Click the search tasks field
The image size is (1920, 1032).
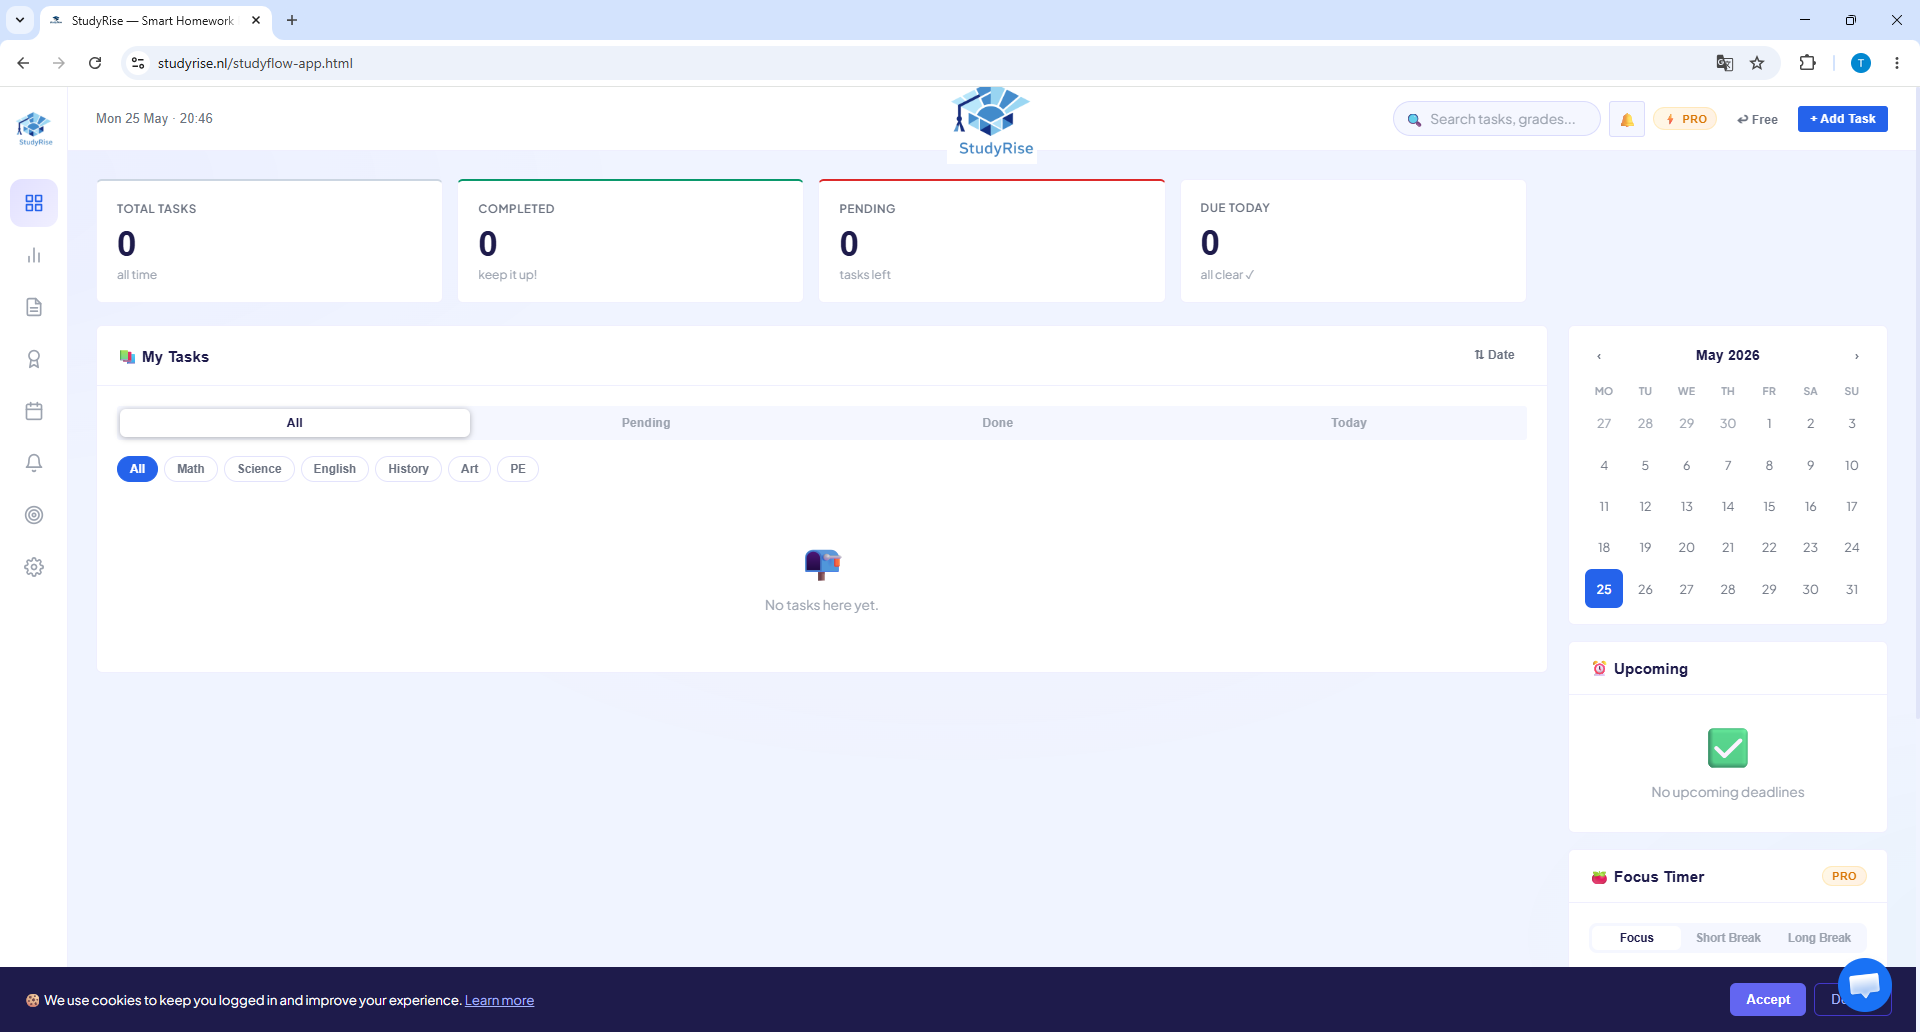[1497, 119]
